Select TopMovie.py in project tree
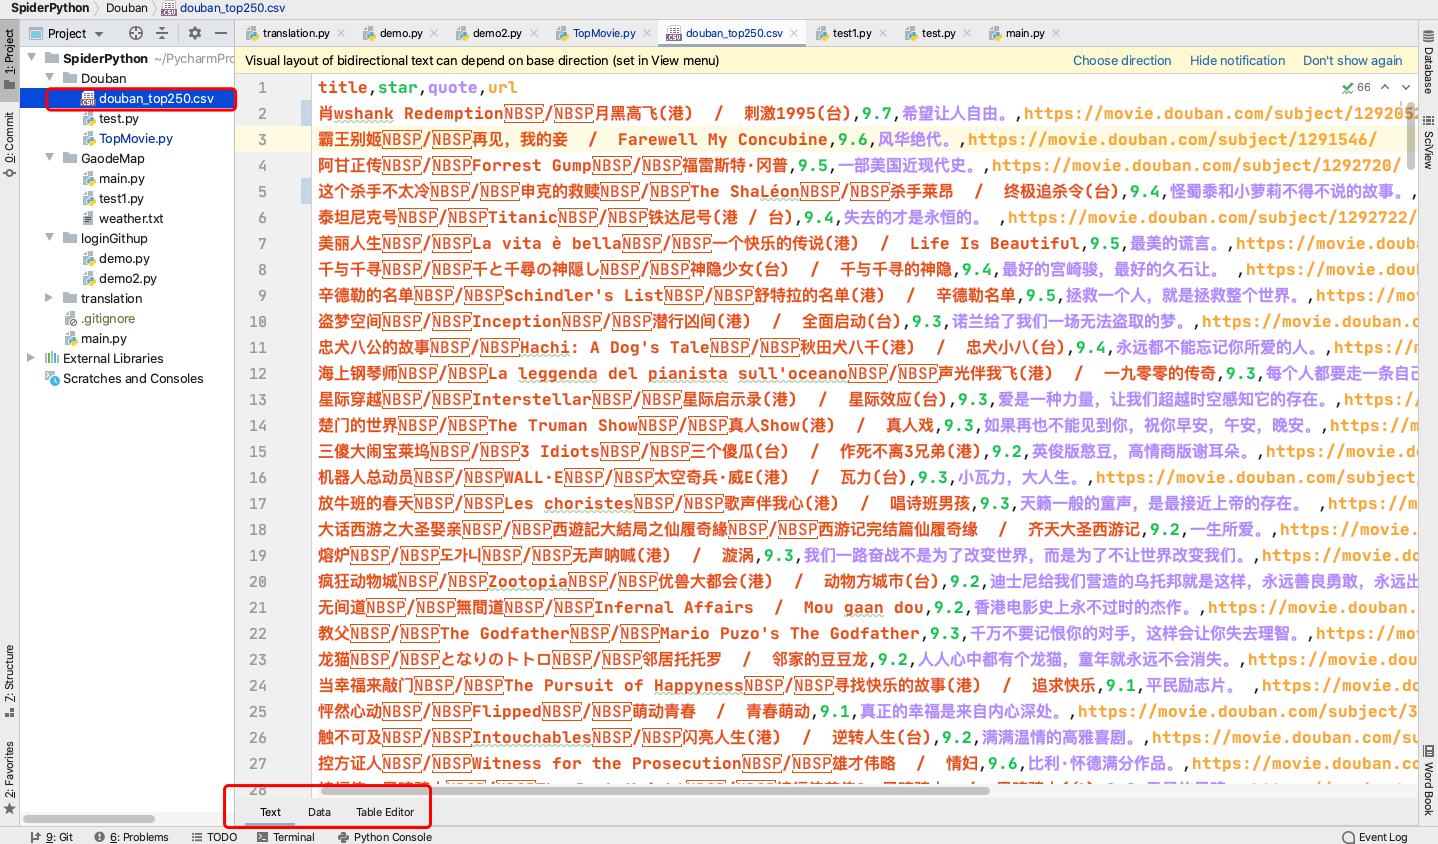1438x844 pixels. (x=135, y=138)
